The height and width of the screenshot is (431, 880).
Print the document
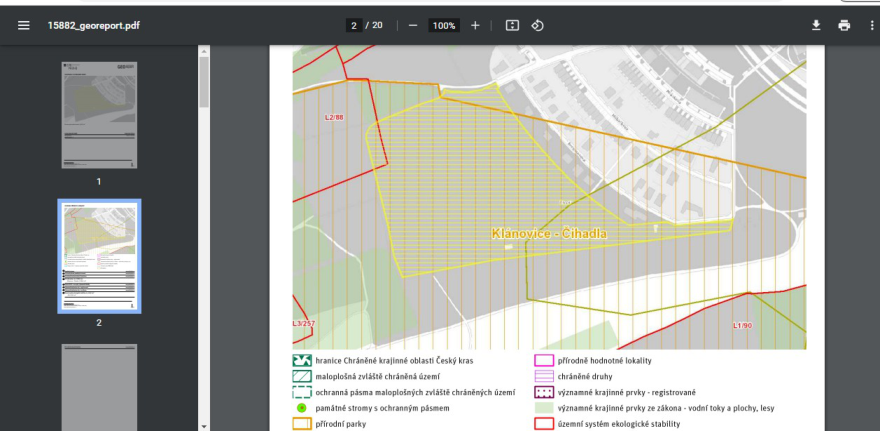pyautogui.click(x=844, y=25)
